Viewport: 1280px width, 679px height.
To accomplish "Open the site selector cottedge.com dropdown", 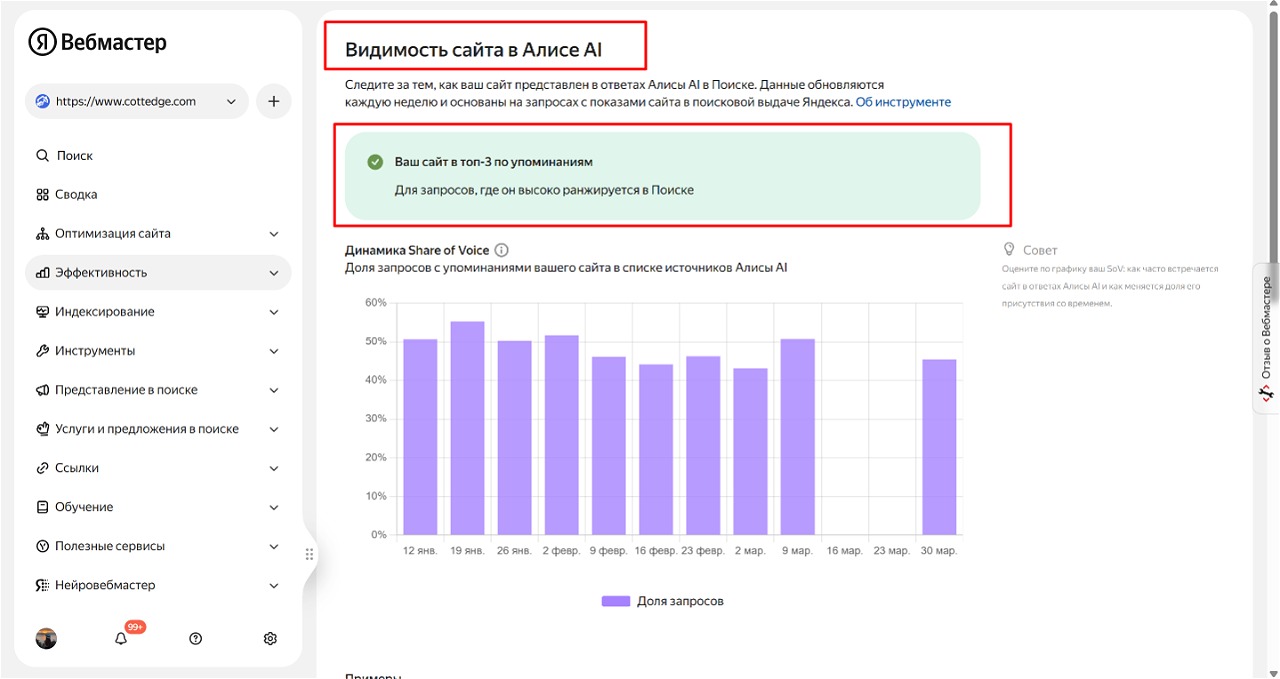I will click(136, 101).
